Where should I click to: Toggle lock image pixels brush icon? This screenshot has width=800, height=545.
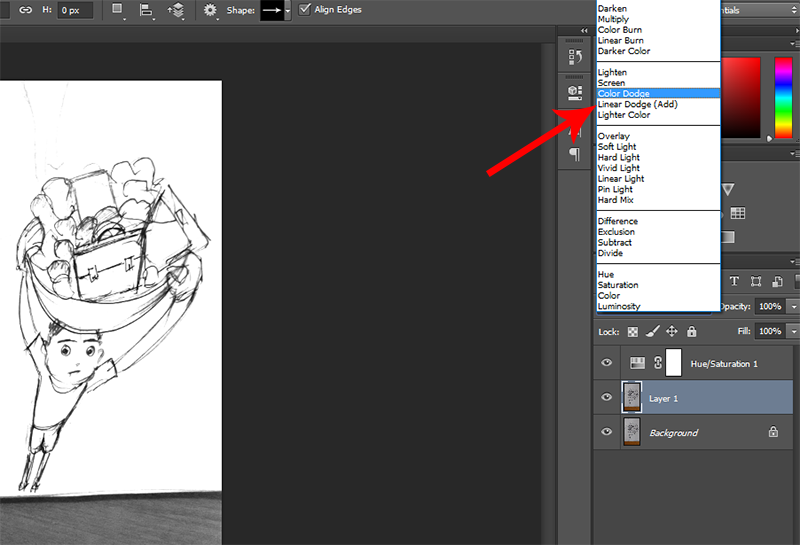(653, 332)
